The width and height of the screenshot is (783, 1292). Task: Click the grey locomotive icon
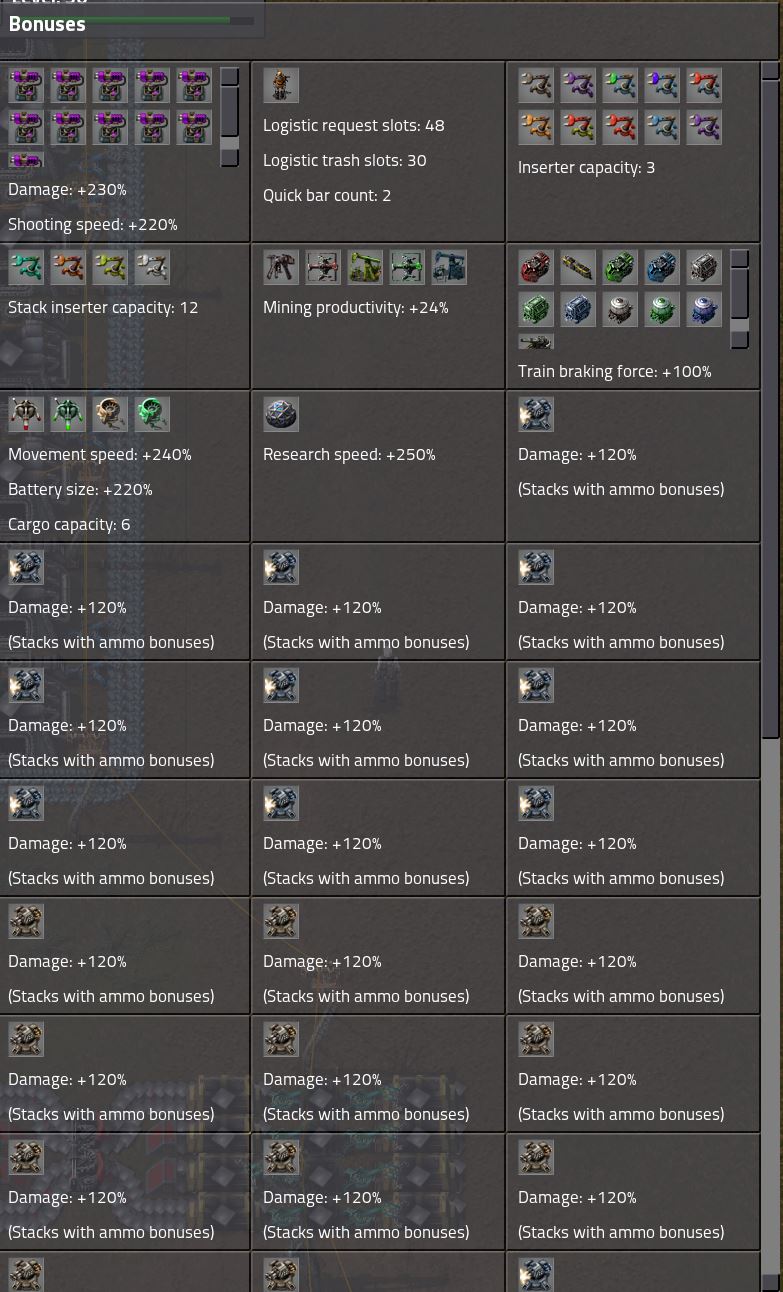704,268
